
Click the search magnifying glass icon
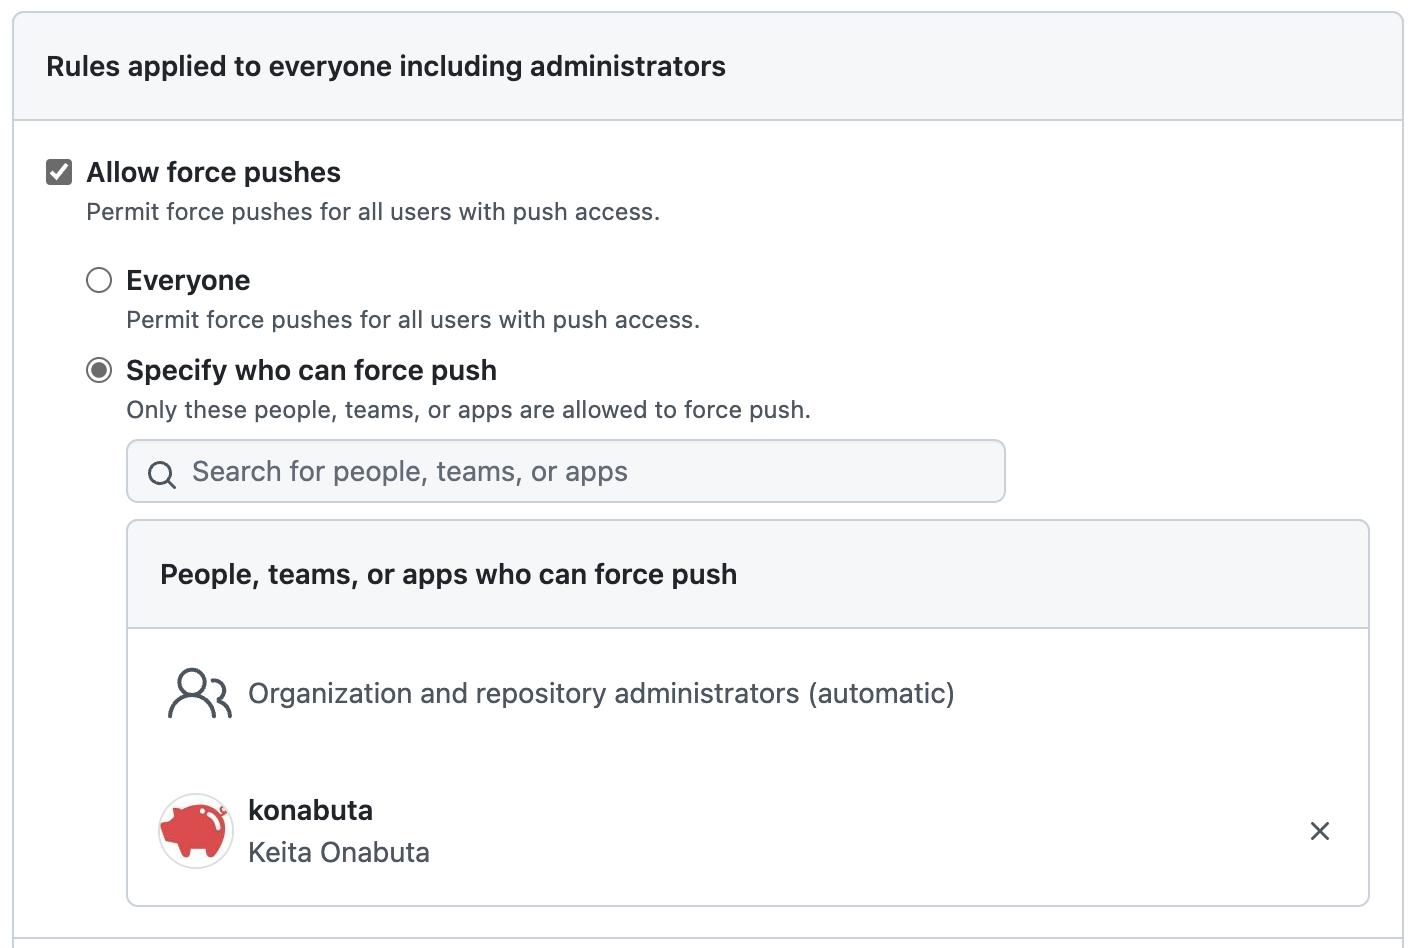161,472
